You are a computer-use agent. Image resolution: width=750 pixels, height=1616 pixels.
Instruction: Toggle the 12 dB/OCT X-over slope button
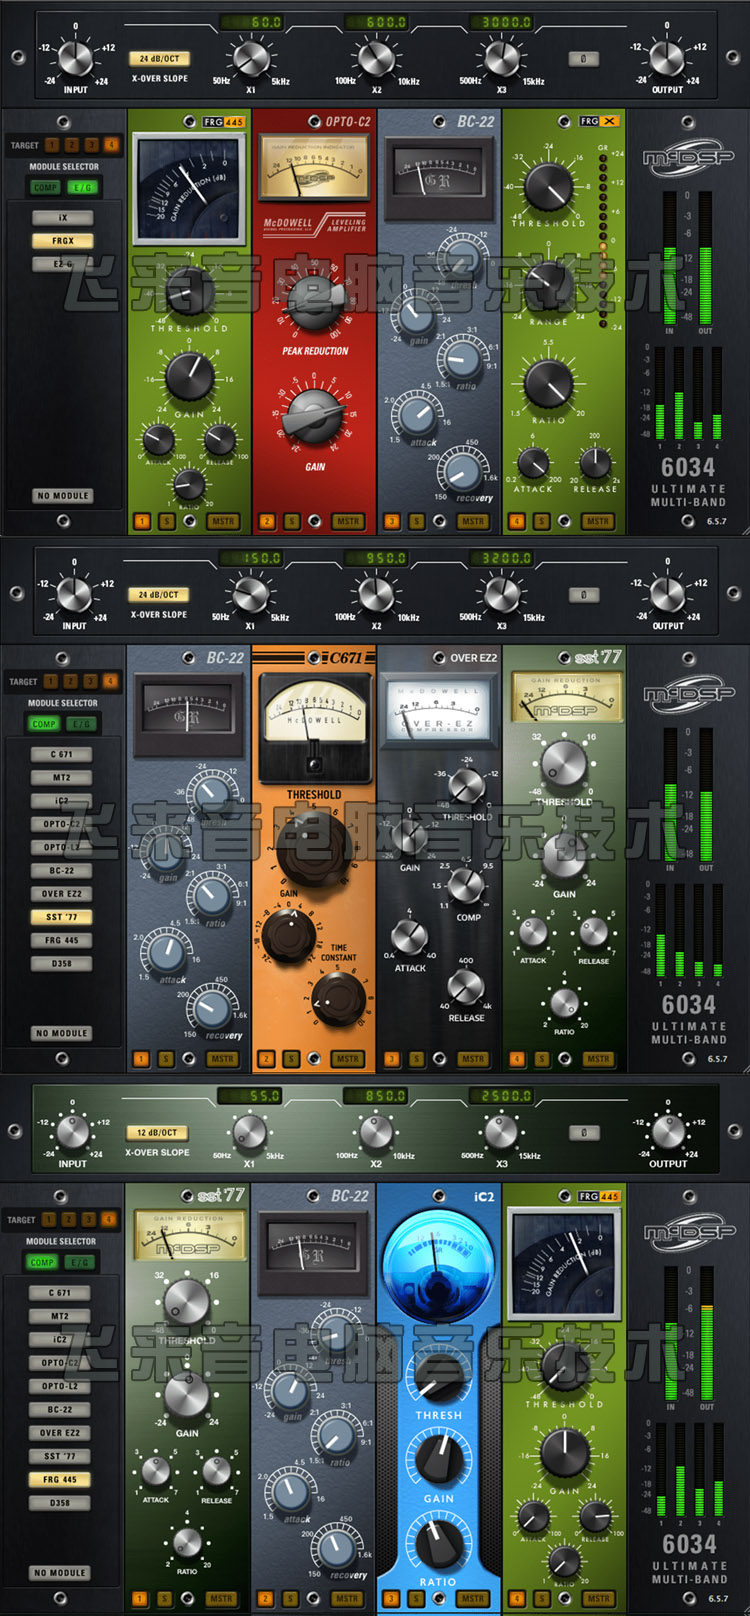pos(157,1133)
